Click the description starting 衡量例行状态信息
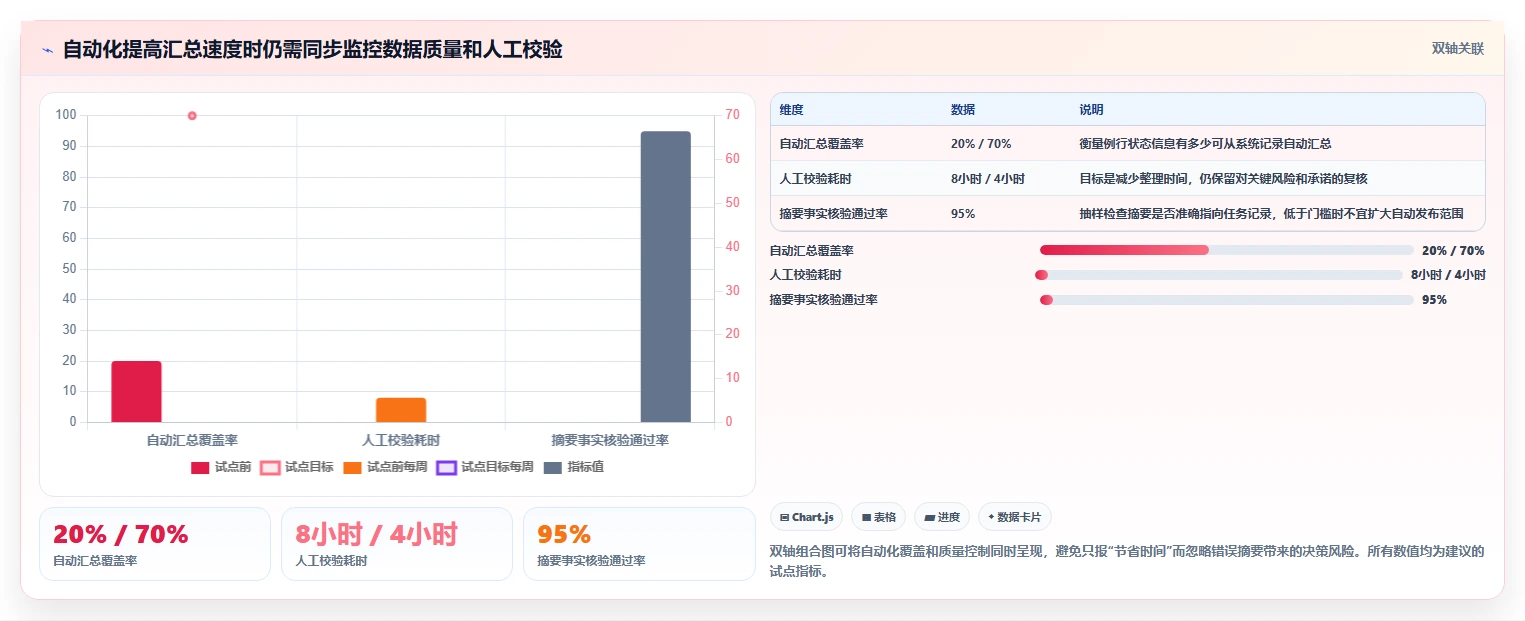 (x=1205, y=144)
